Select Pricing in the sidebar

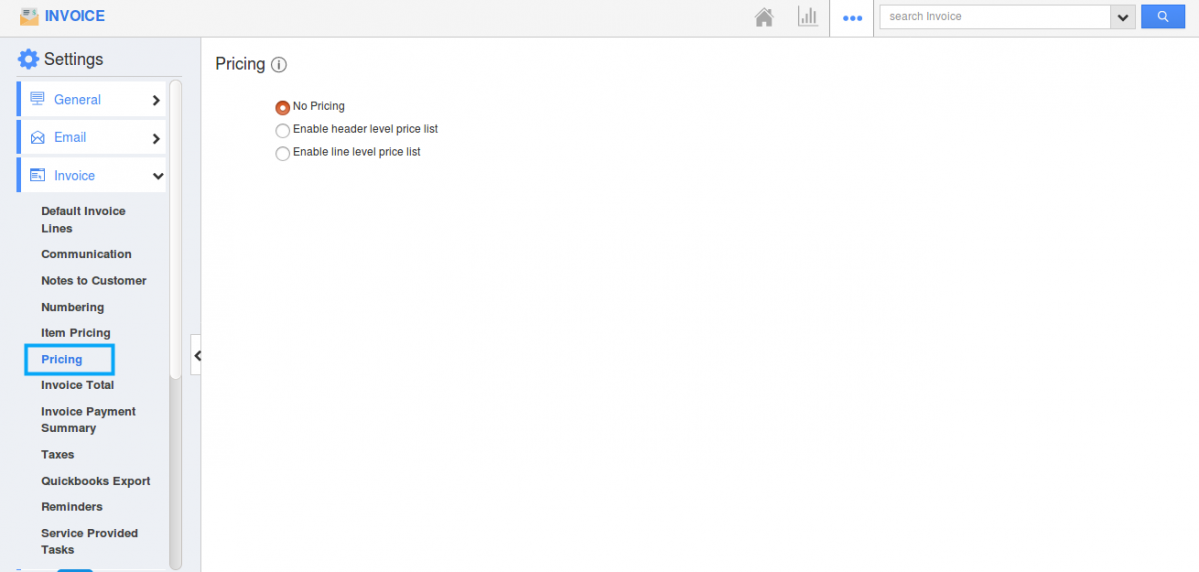pos(62,359)
